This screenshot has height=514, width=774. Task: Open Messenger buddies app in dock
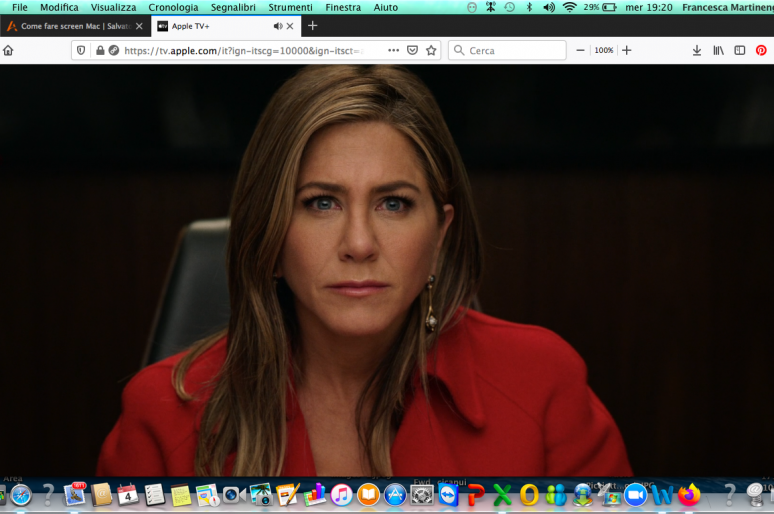coord(556,495)
